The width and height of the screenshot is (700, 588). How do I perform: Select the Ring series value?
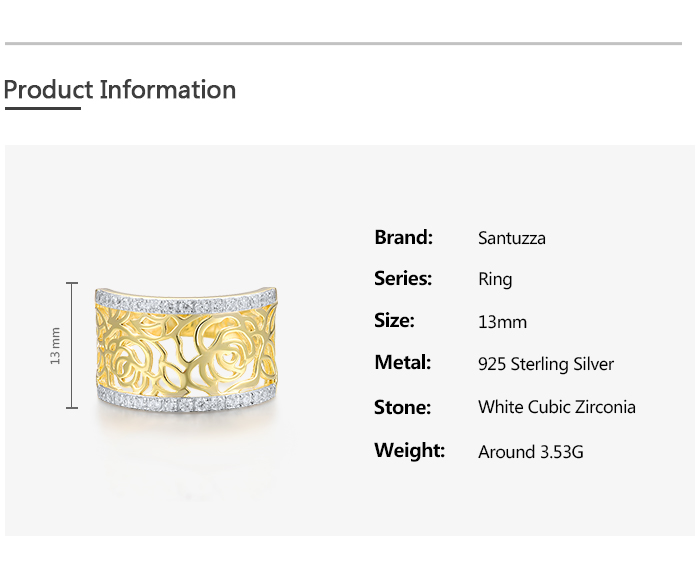click(495, 279)
